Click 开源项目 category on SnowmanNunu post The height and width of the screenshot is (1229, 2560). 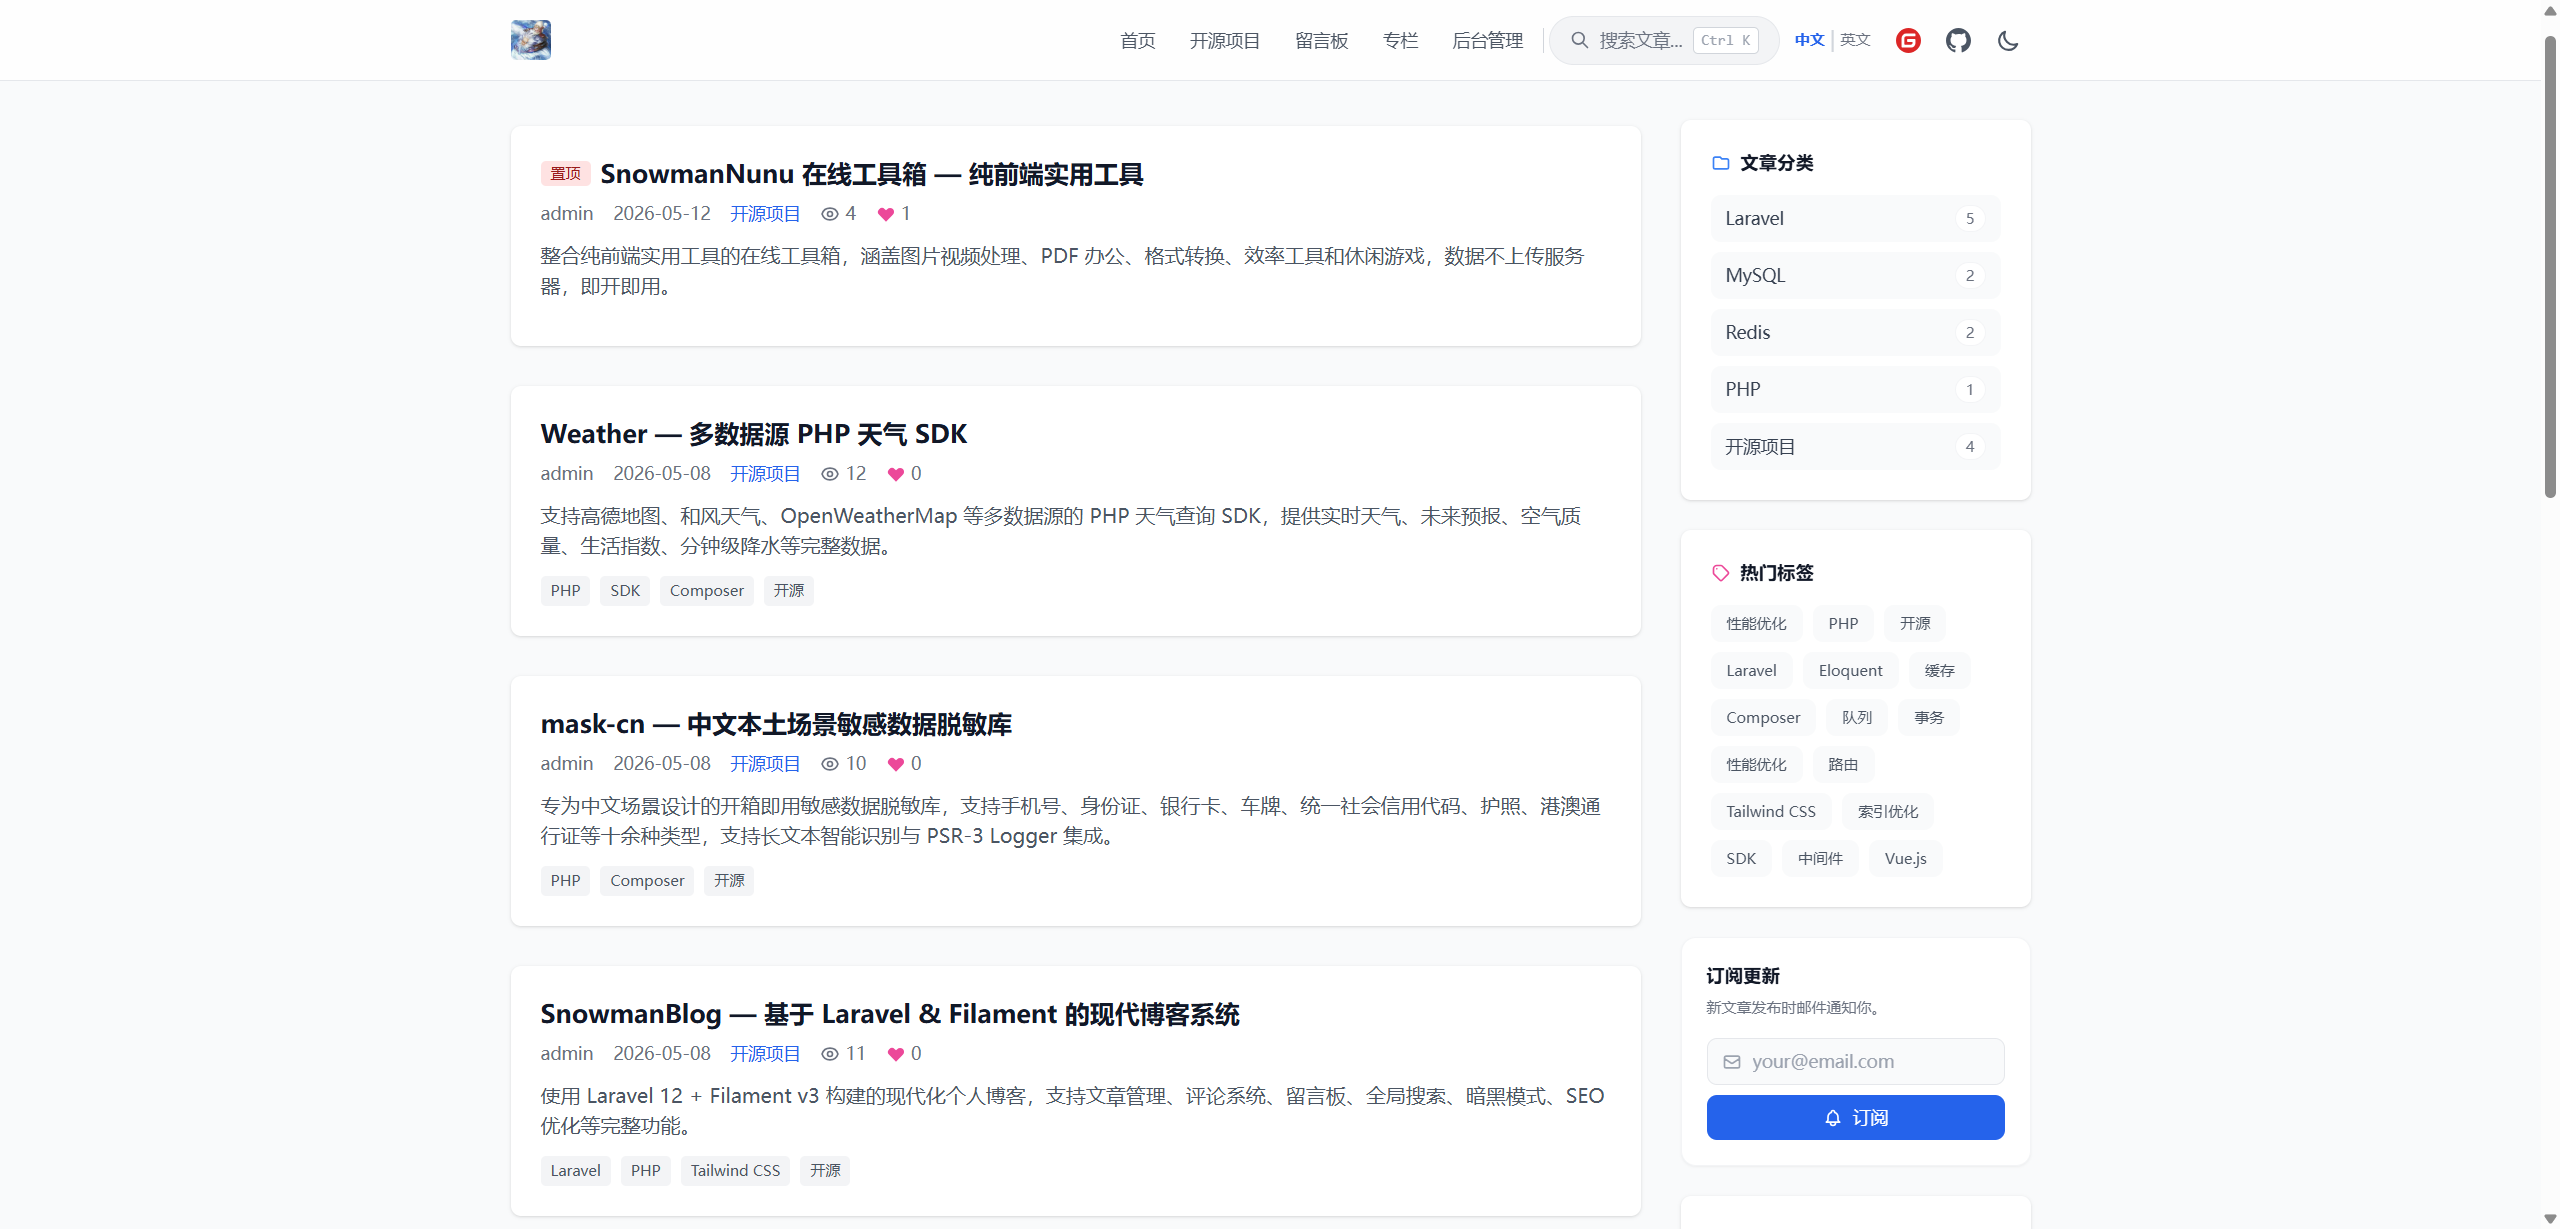tap(765, 214)
